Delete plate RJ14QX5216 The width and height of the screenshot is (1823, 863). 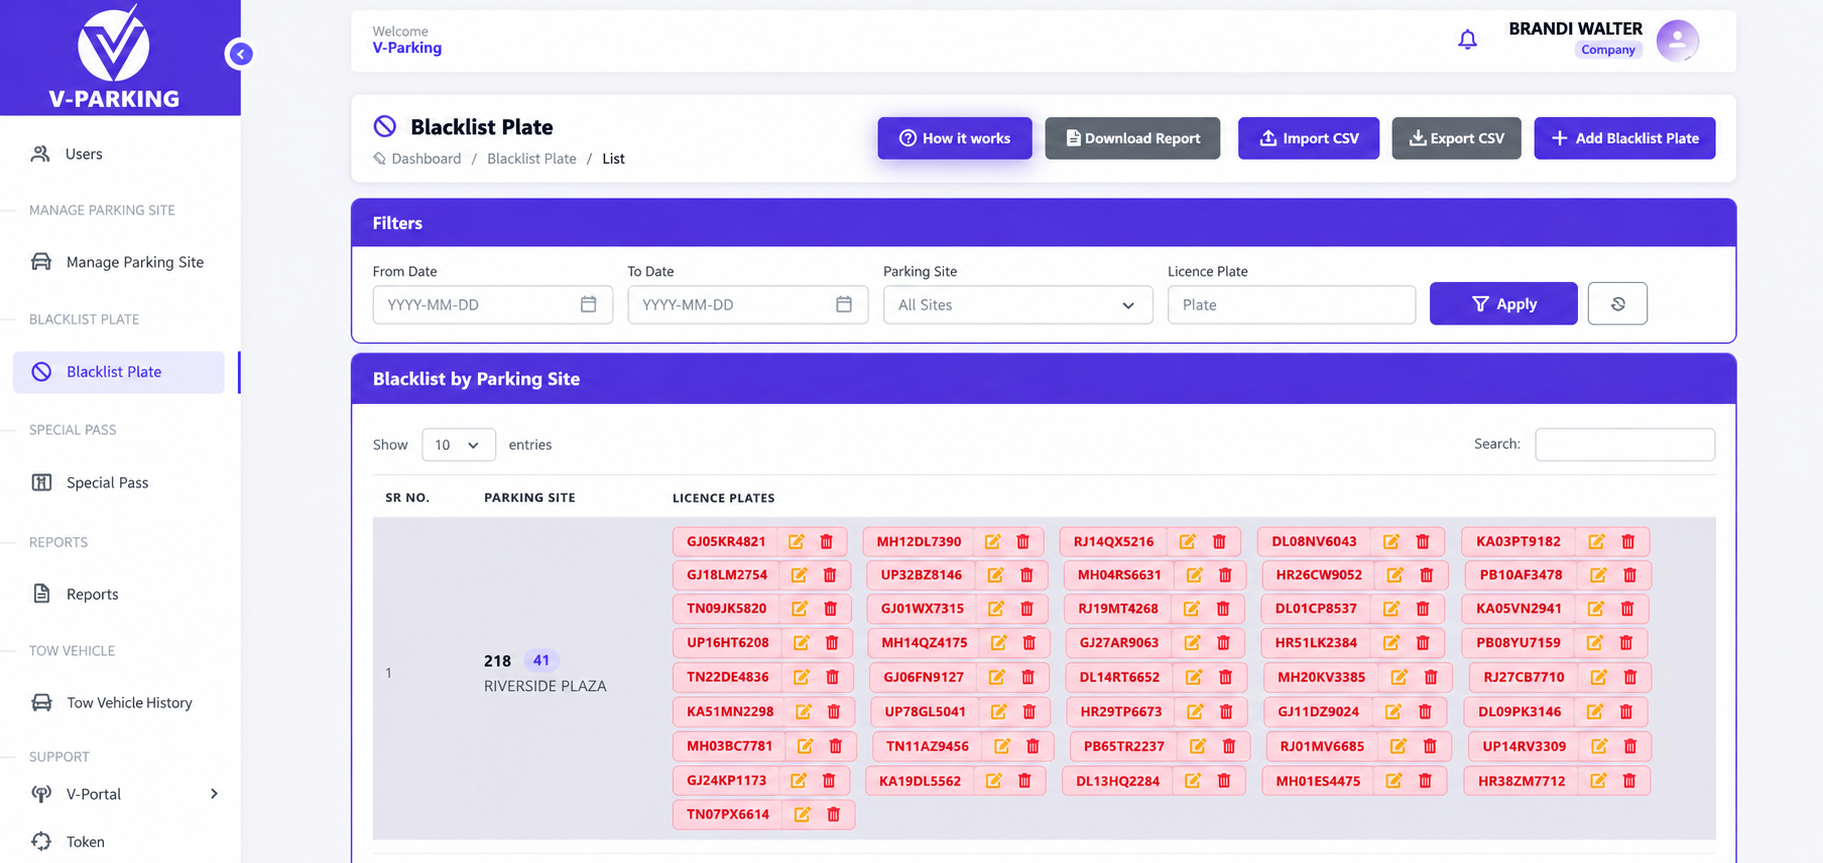pyautogui.click(x=1219, y=542)
